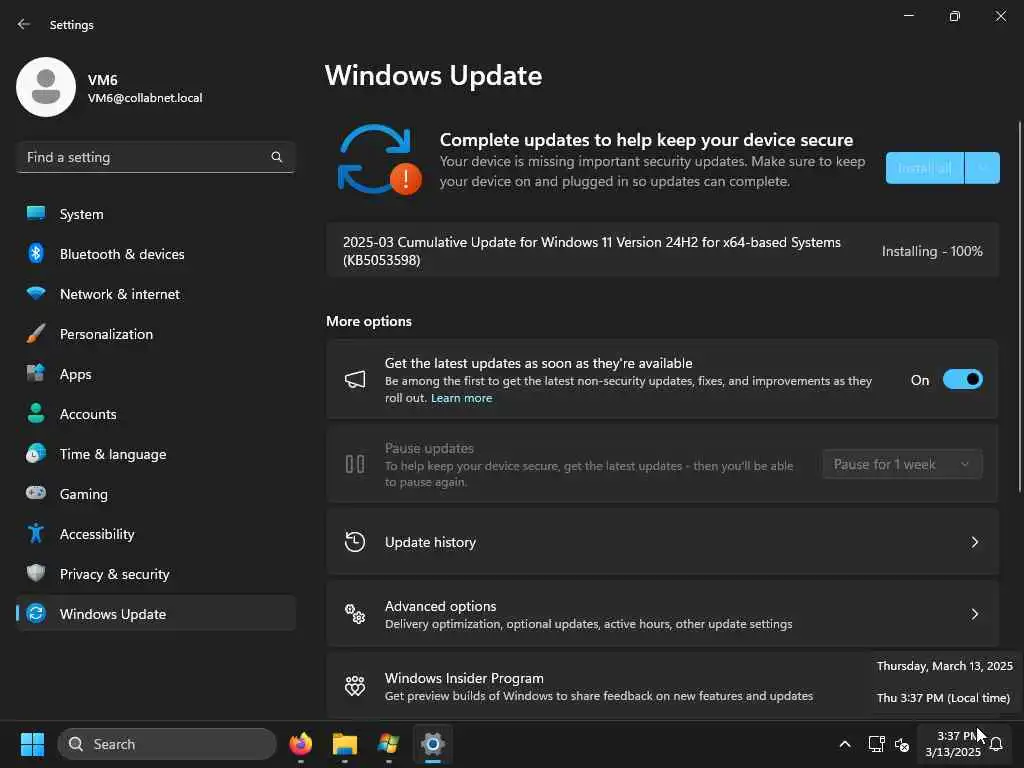Open the Learn more link
The width and height of the screenshot is (1024, 768).
tap(461, 398)
